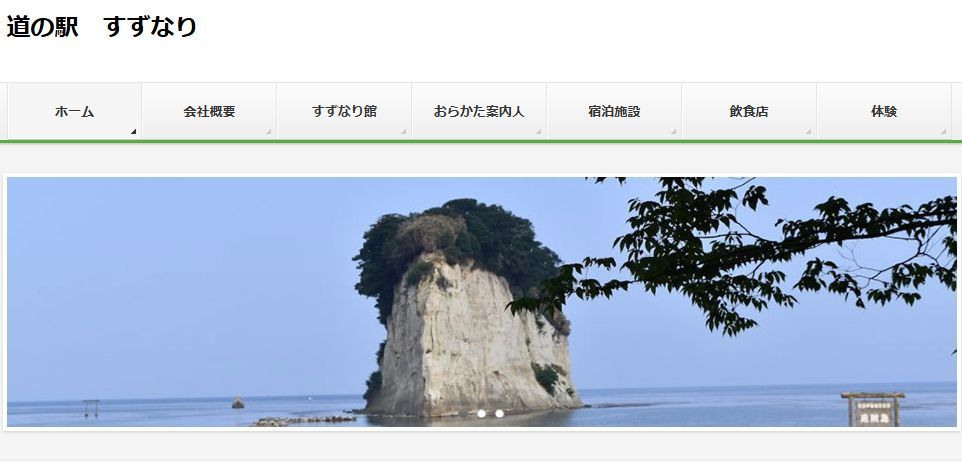Open the 会社概要 menu item

(209, 111)
